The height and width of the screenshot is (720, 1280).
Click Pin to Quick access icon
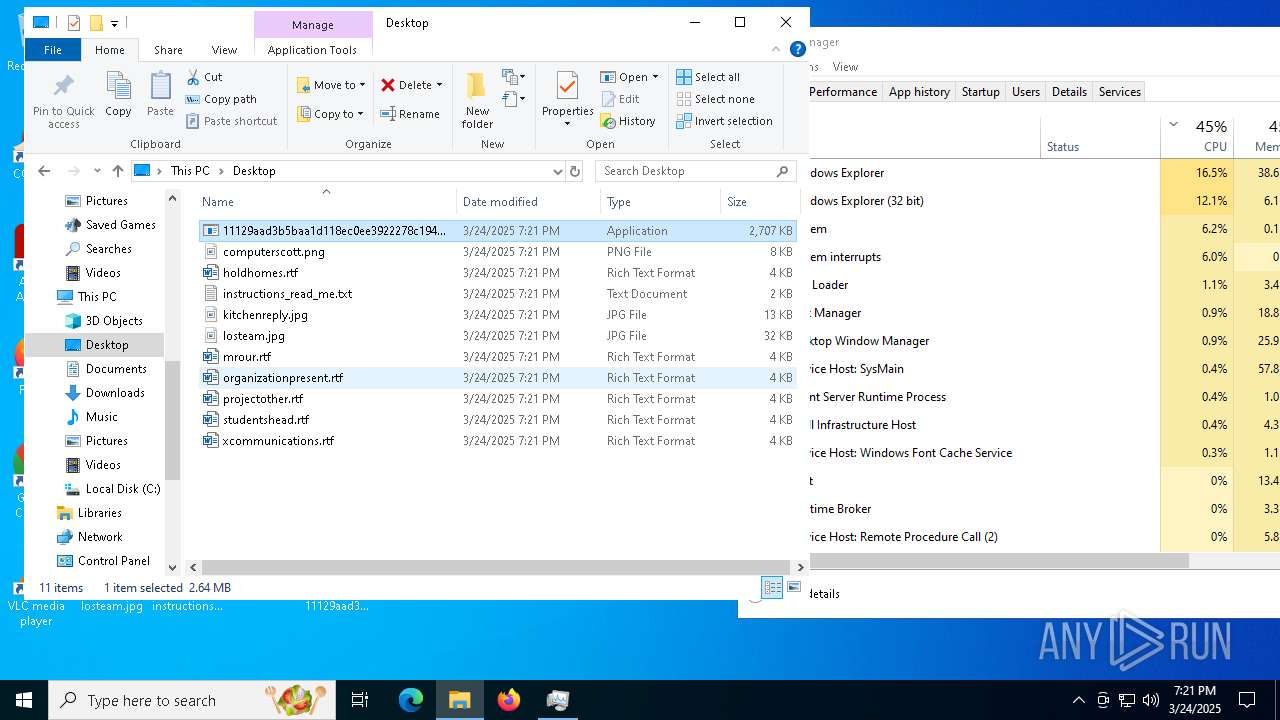tap(64, 100)
